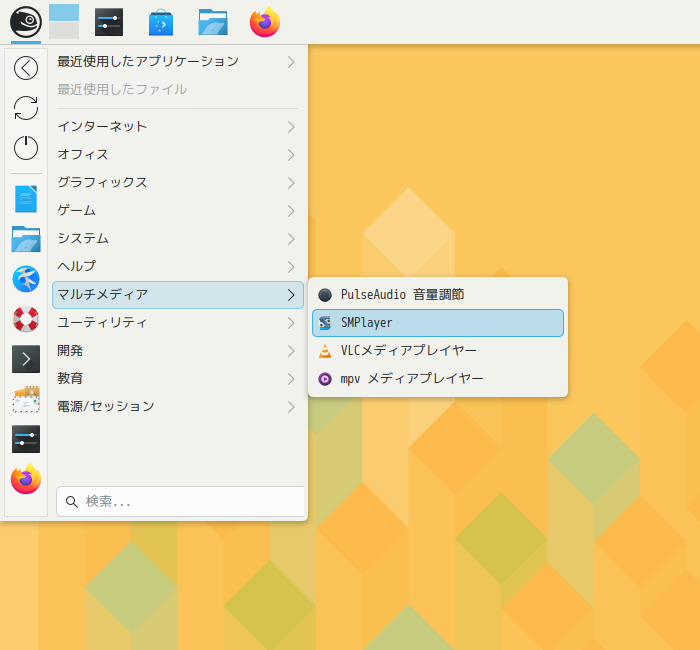
Task: Open the 開発 menu category
Action: coord(178,351)
